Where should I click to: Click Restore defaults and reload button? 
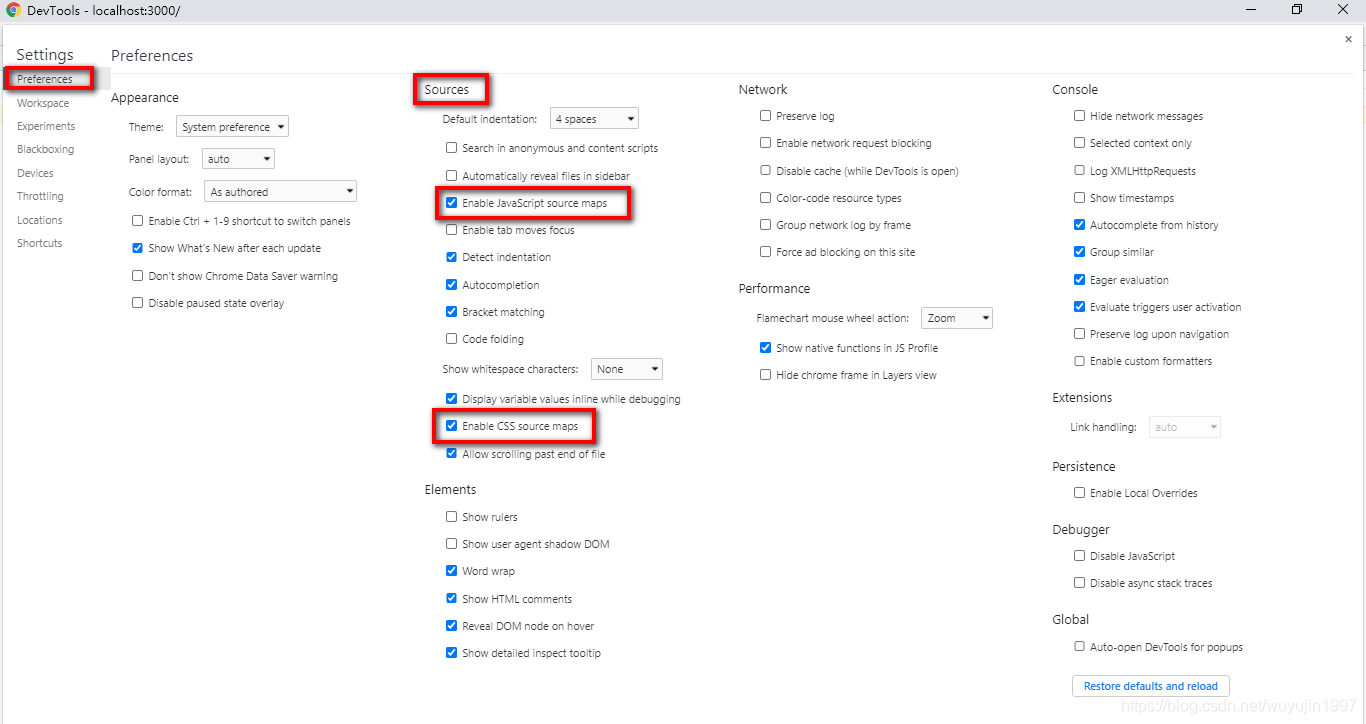pos(1150,686)
